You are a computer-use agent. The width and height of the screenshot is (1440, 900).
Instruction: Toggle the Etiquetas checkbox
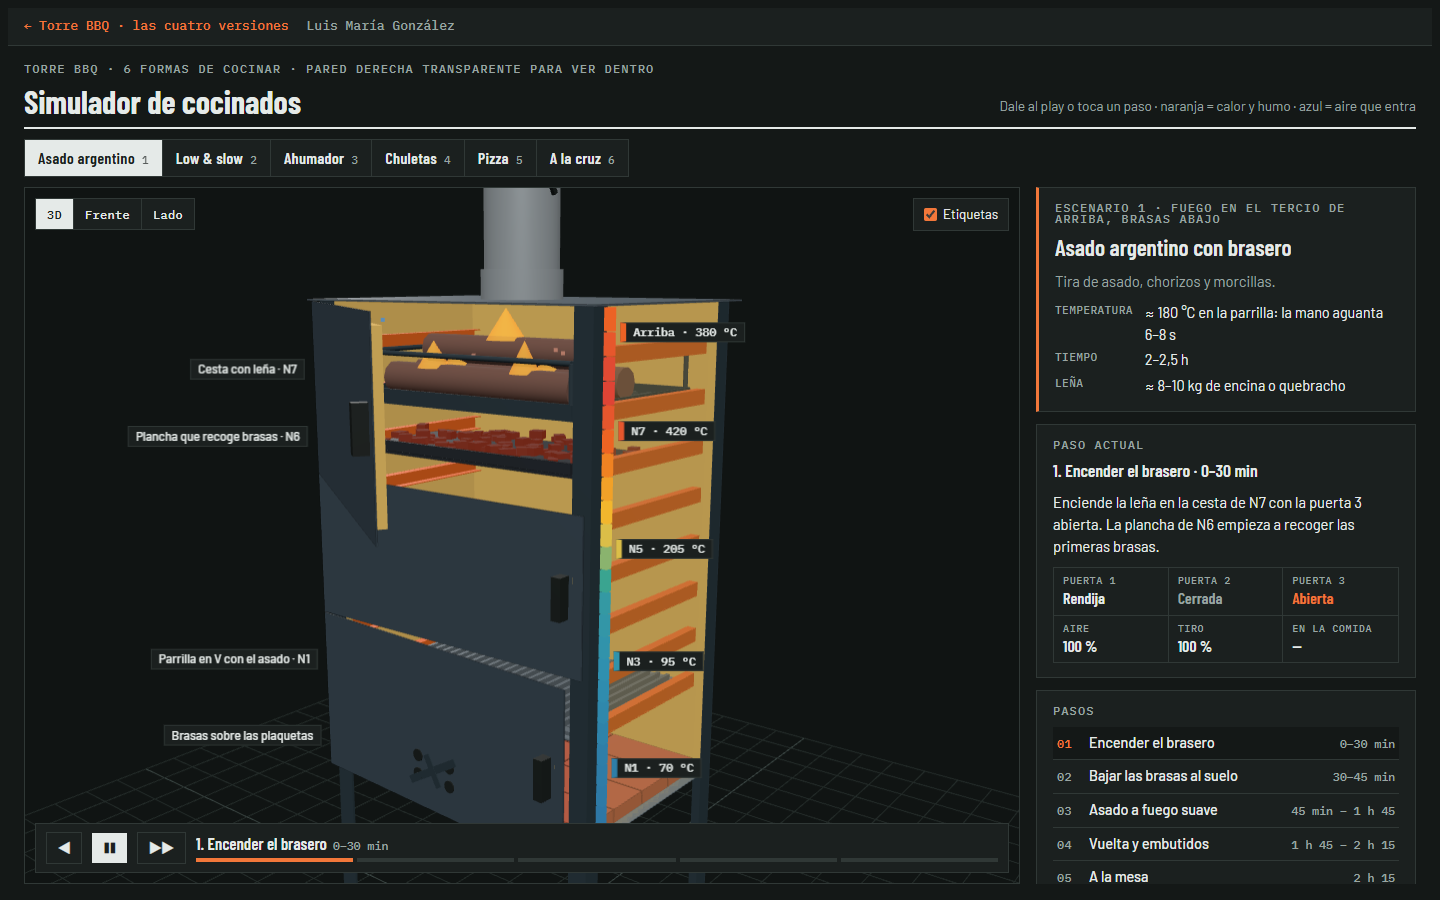(x=931, y=215)
